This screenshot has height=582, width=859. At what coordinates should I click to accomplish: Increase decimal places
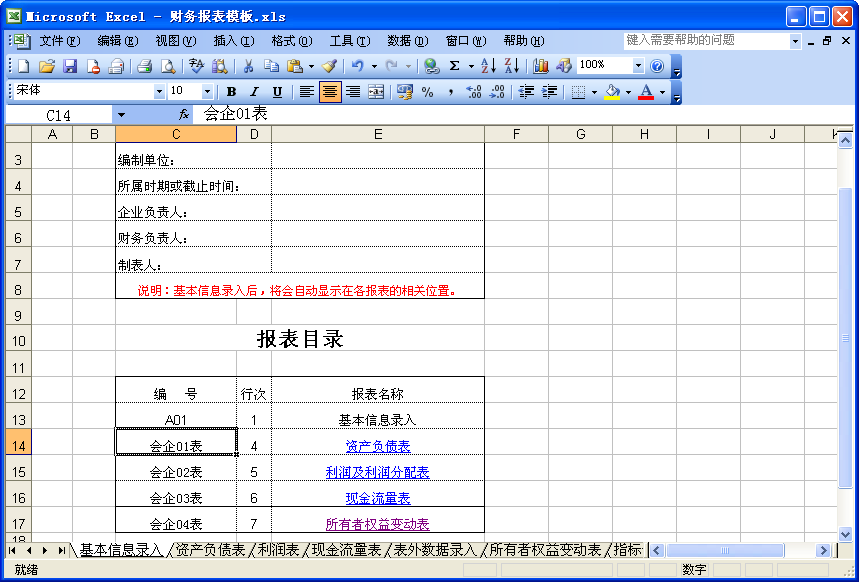tap(474, 92)
